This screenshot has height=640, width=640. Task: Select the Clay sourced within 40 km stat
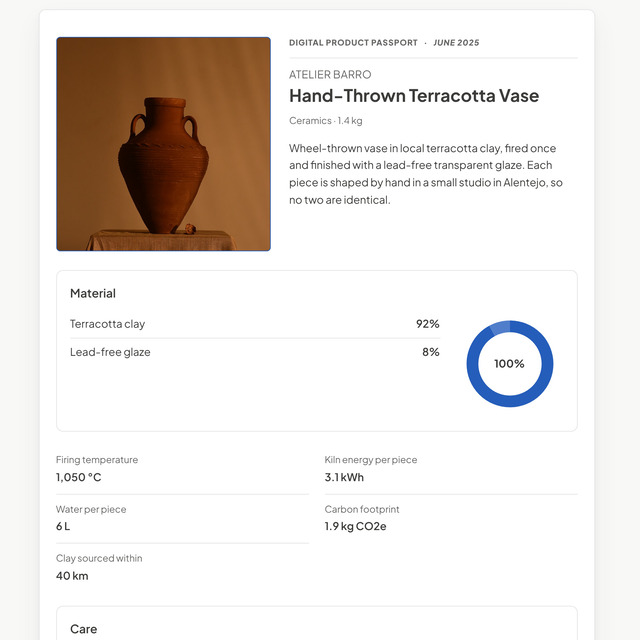pos(182,568)
